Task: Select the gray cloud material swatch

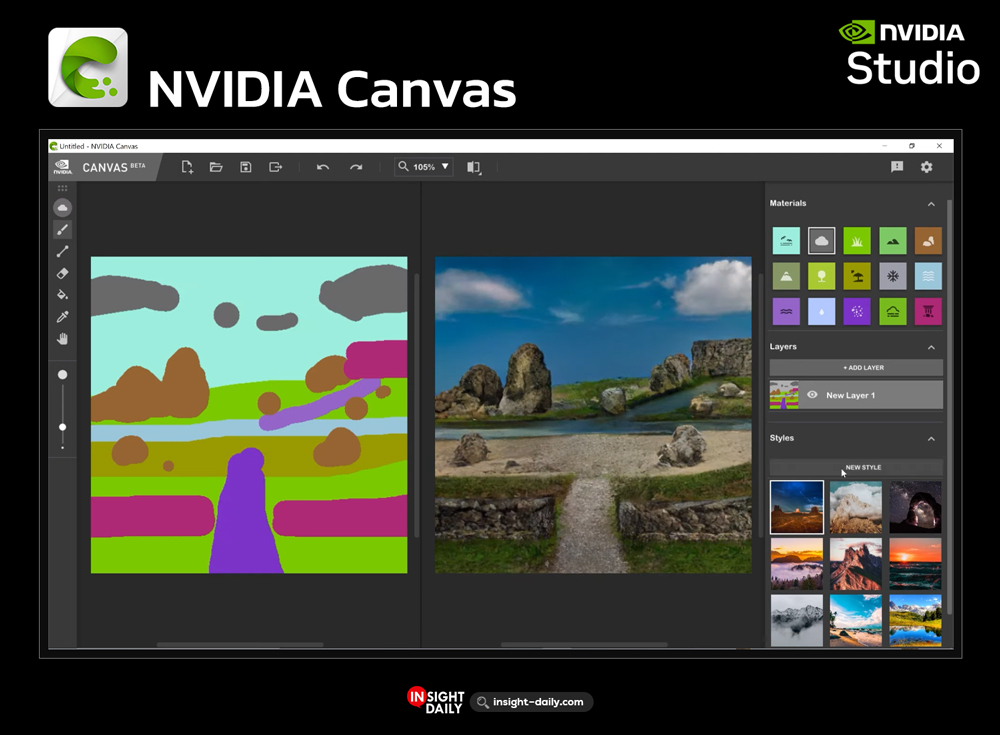Action: (822, 241)
